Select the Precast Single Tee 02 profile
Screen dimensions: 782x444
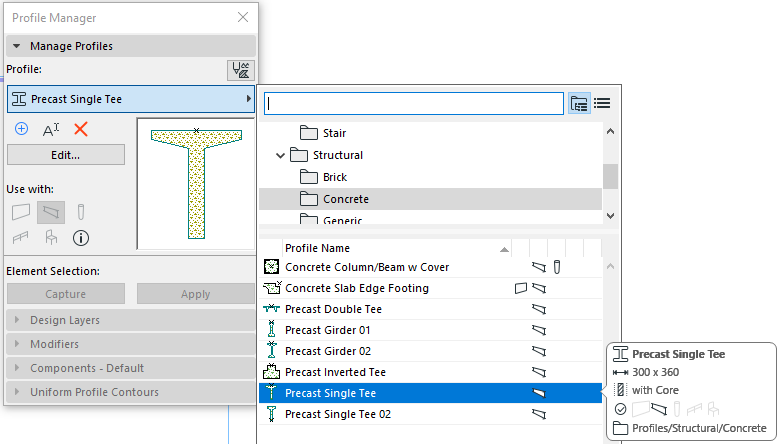tap(431, 414)
